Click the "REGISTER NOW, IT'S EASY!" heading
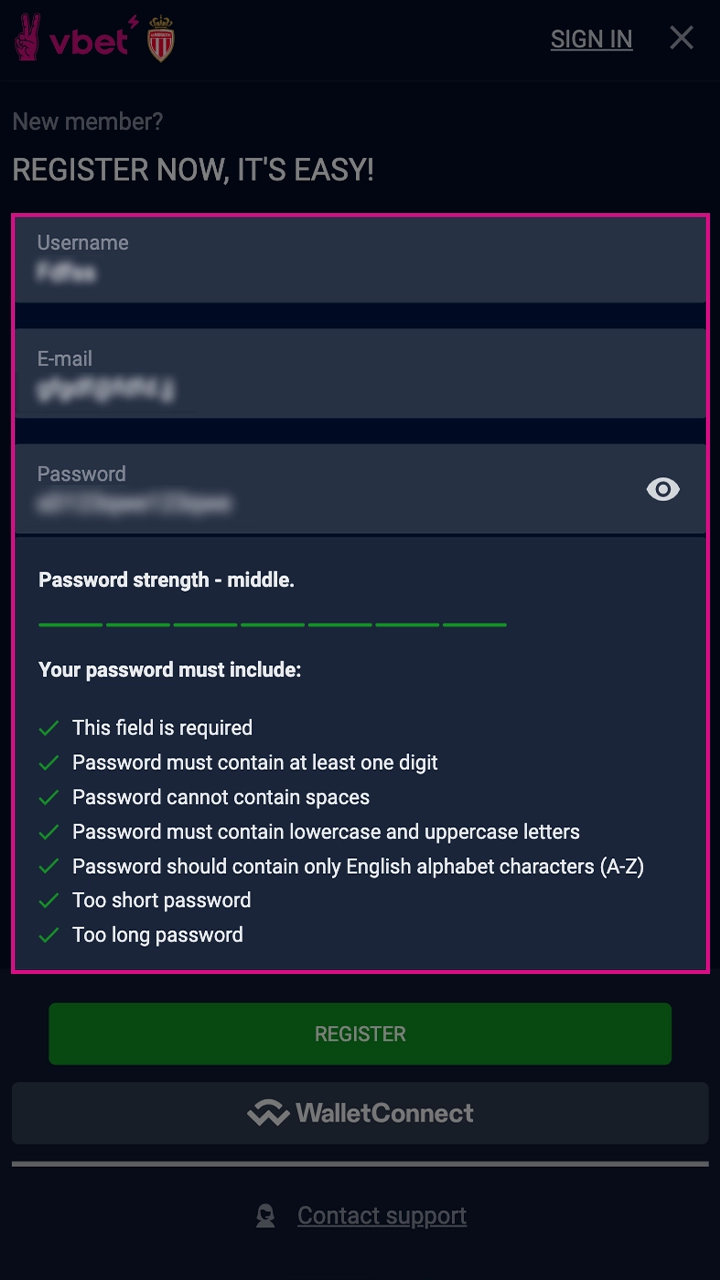This screenshot has height=1280, width=720. [x=193, y=169]
